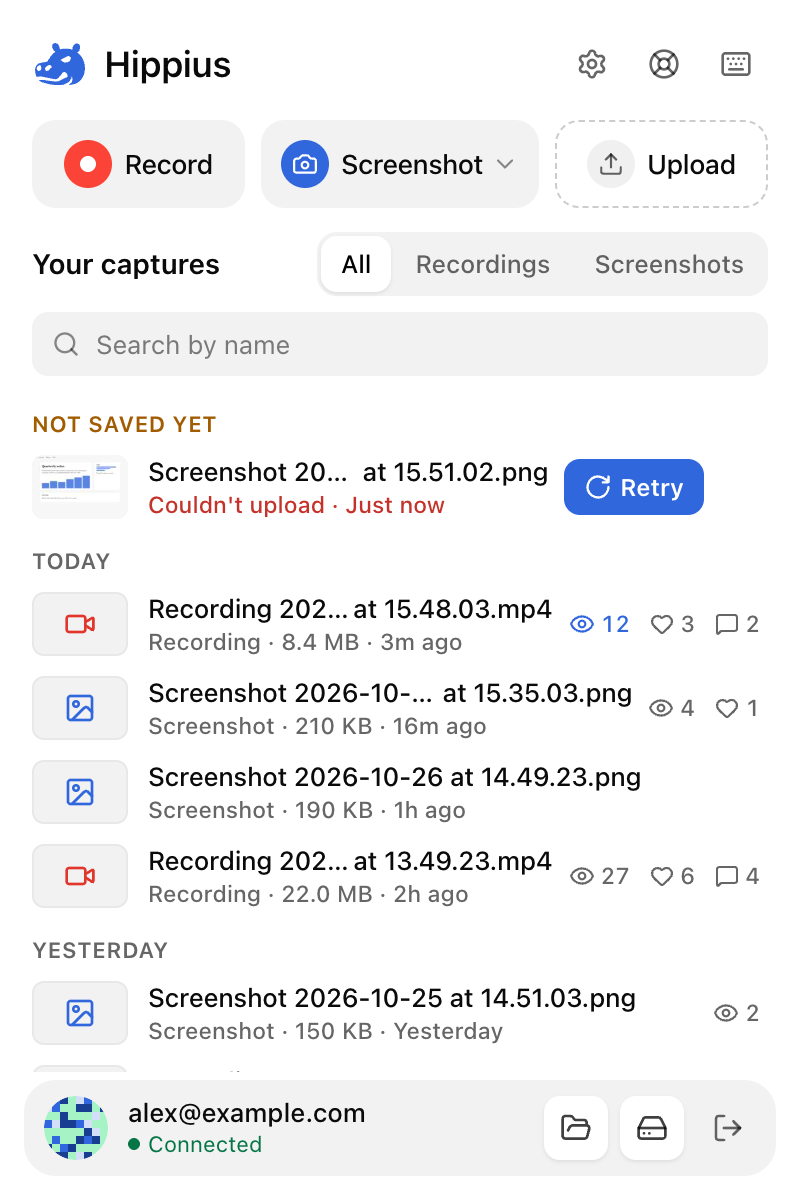Open captures folder icon button
Image resolution: width=800 pixels, height=1200 pixels.
pos(576,1128)
